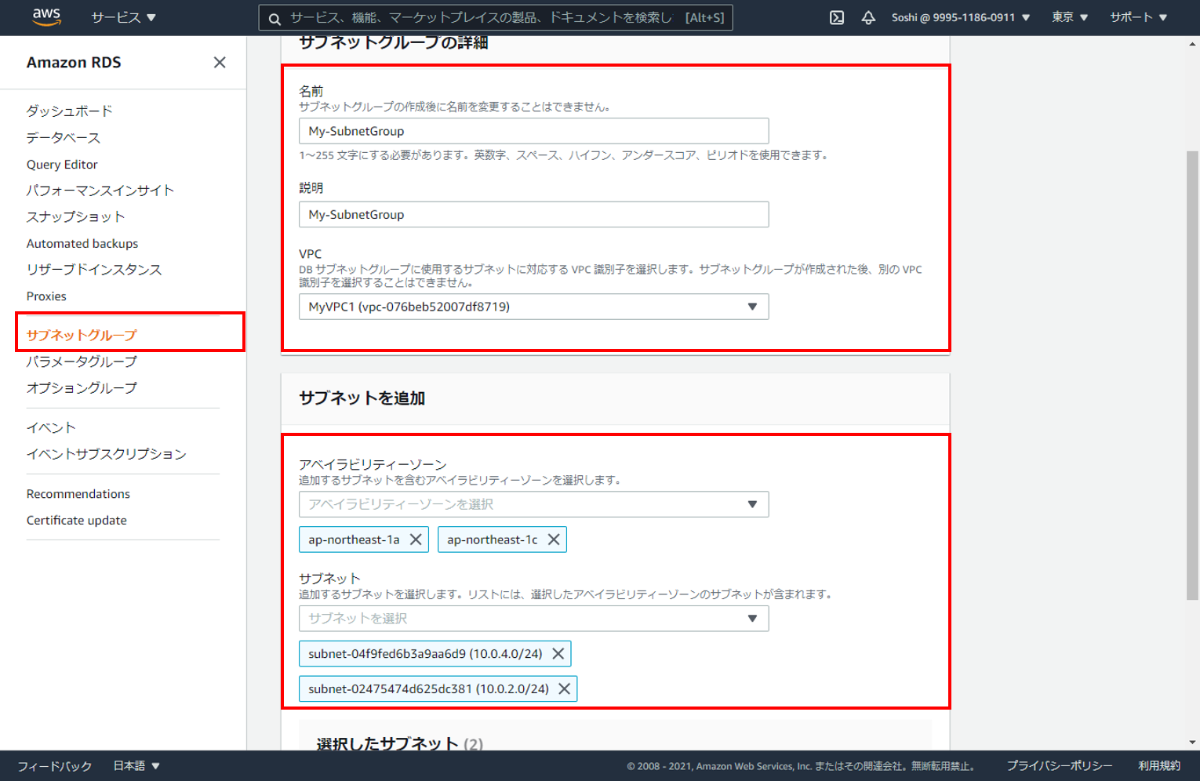The image size is (1200, 781).
Task: Click the 説明 description input field
Action: (x=534, y=214)
